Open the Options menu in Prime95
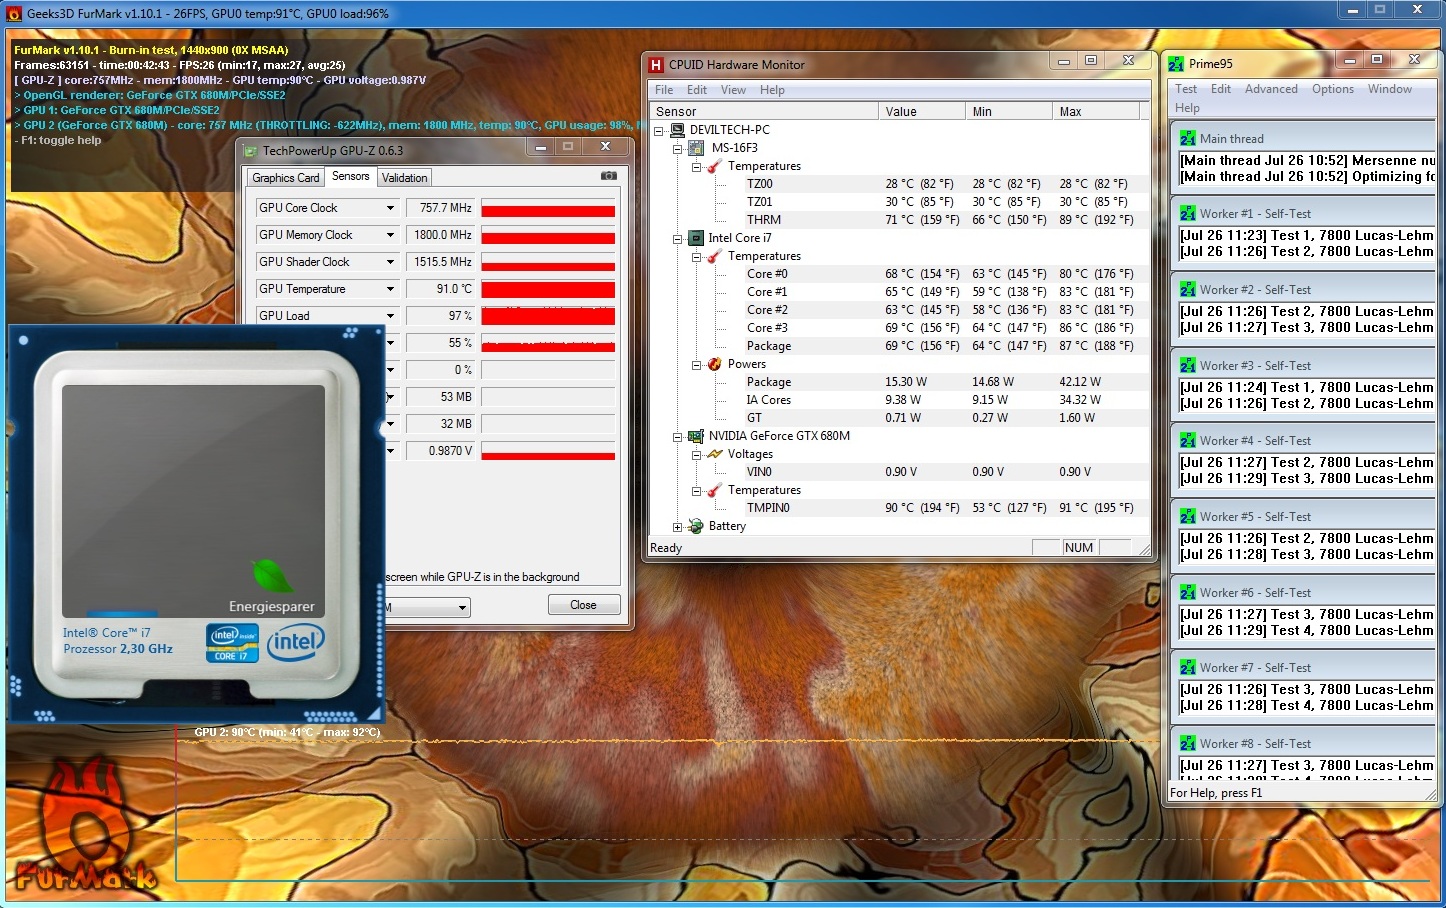Image resolution: width=1446 pixels, height=908 pixels. [x=1333, y=89]
